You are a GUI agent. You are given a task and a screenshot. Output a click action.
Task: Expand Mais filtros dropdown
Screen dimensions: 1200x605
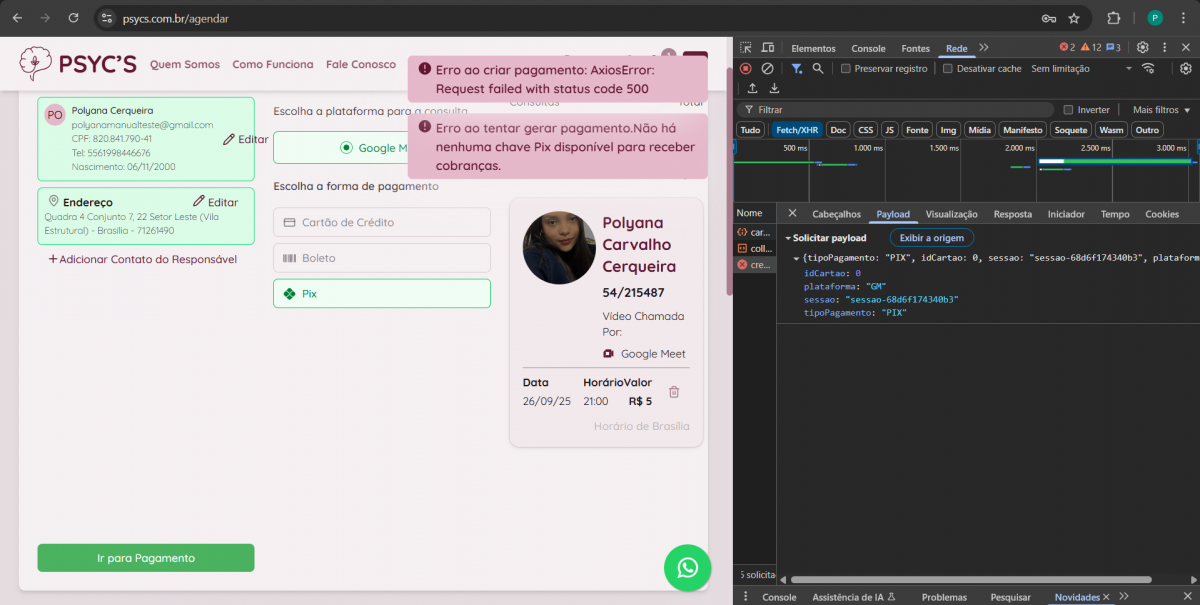click(x=1161, y=110)
